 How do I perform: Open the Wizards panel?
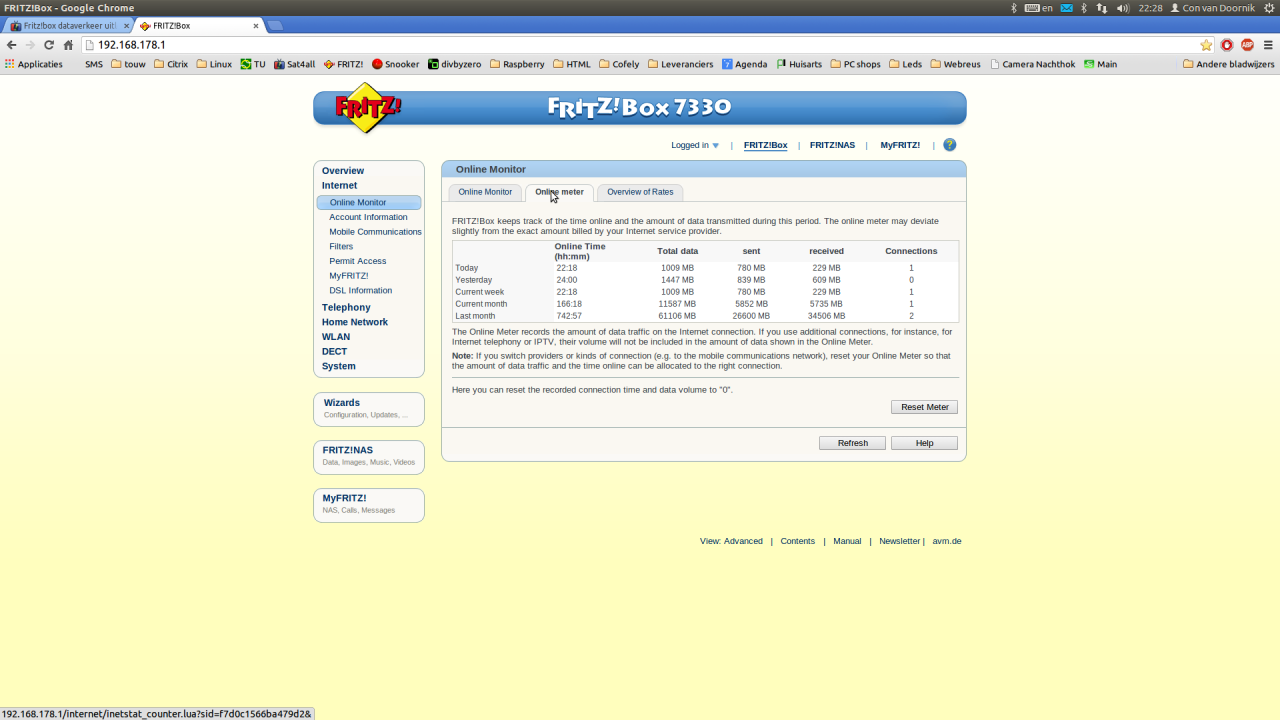point(369,409)
